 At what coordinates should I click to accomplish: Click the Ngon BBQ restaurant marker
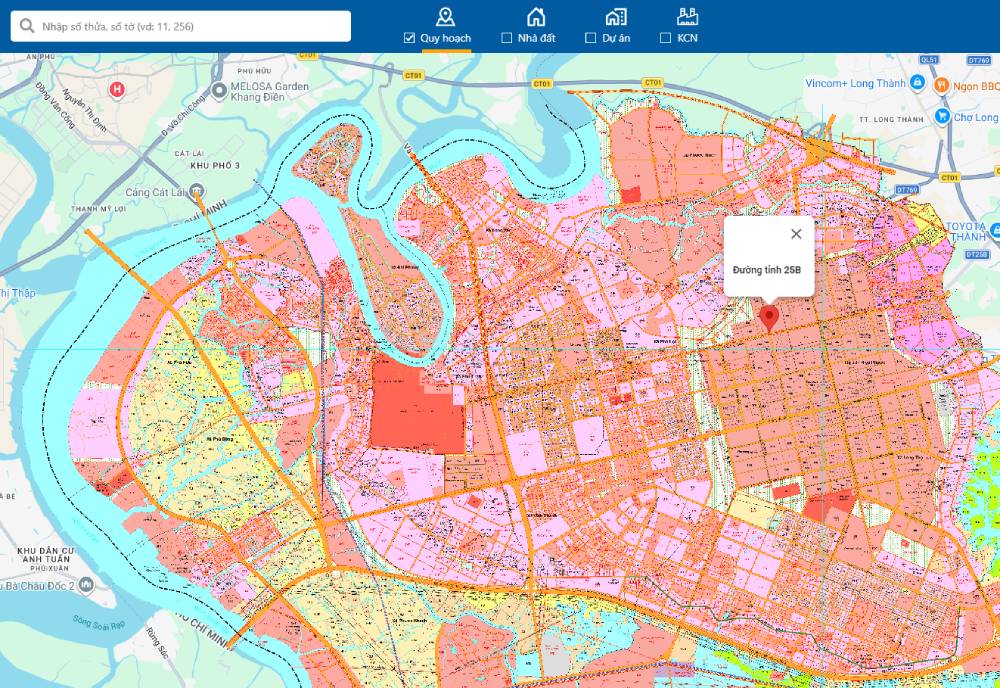941,86
